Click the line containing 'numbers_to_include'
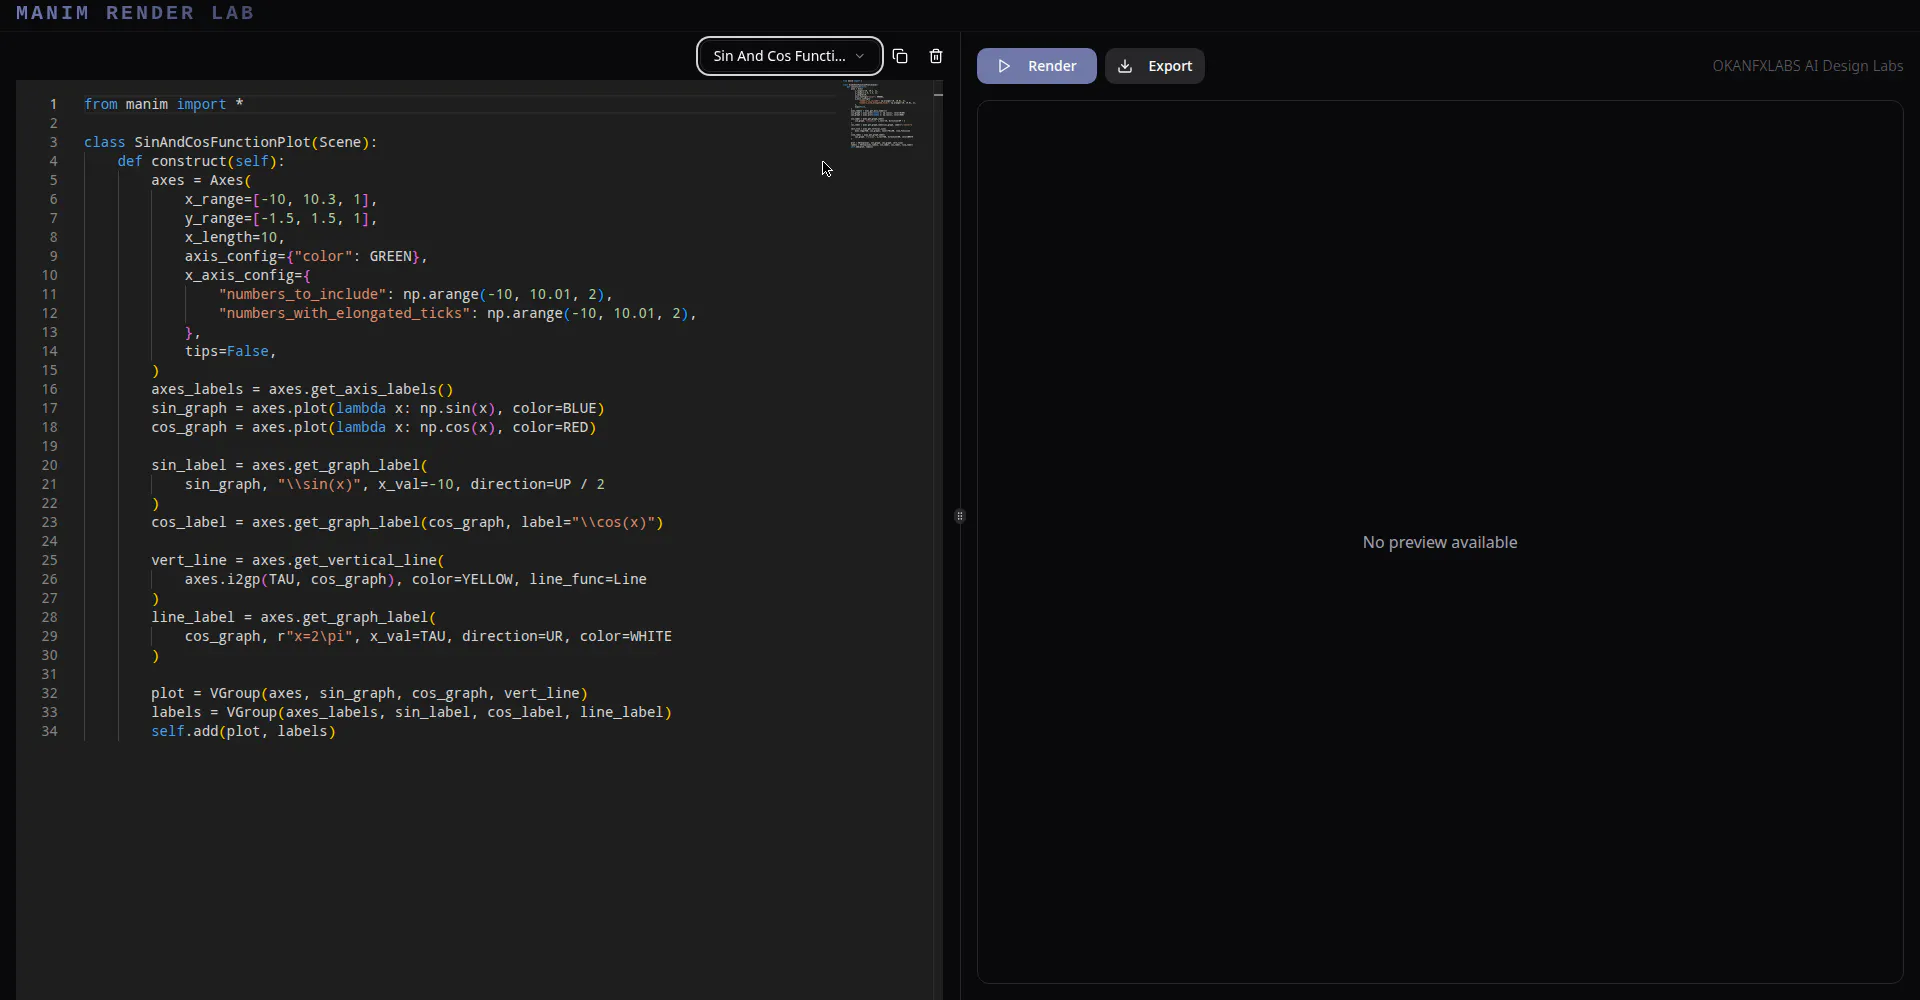 (415, 294)
